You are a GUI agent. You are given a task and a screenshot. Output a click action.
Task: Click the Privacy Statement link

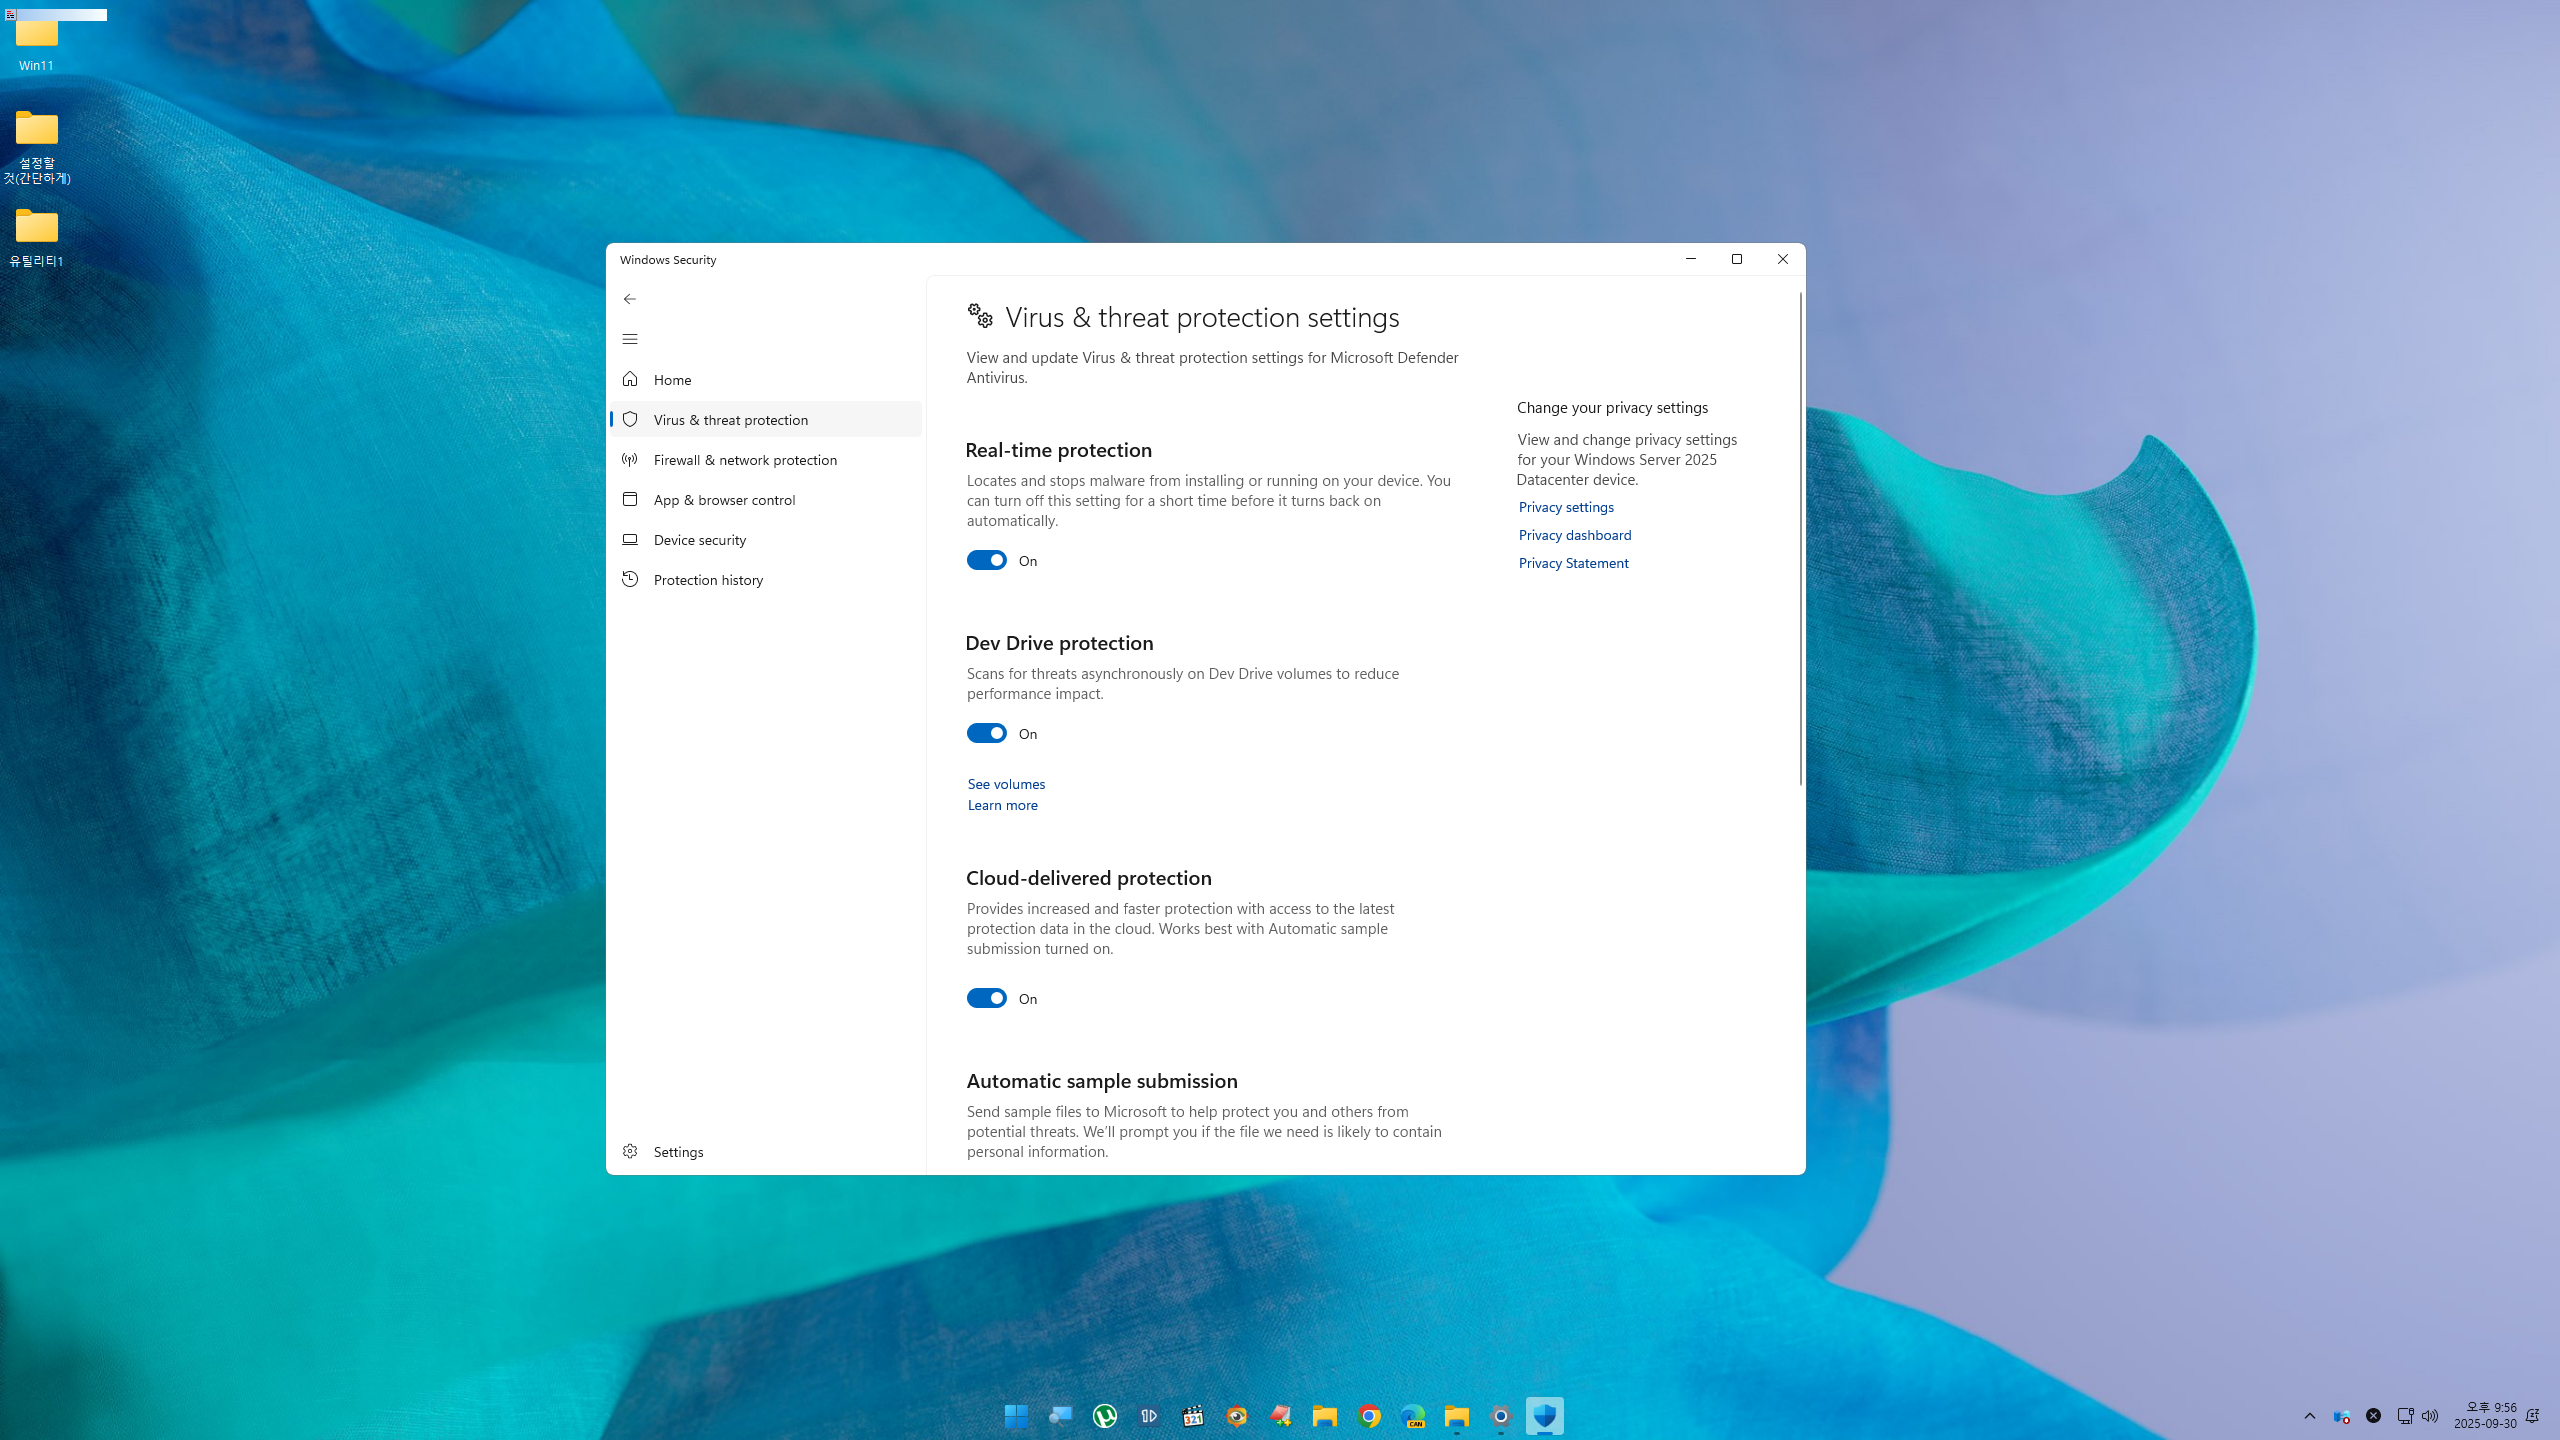pyautogui.click(x=1573, y=563)
